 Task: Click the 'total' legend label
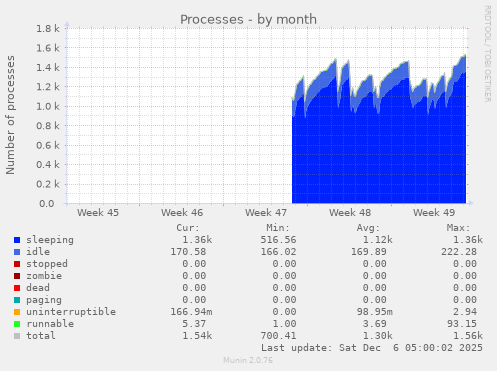pos(41,336)
